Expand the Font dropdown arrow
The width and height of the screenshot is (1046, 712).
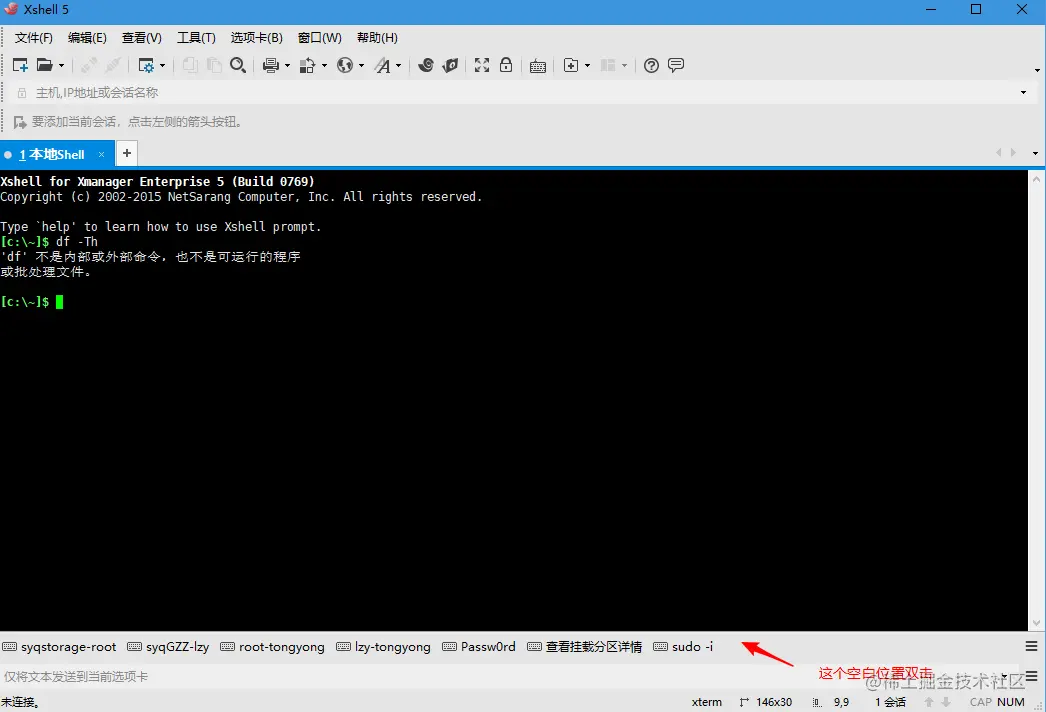pos(398,65)
